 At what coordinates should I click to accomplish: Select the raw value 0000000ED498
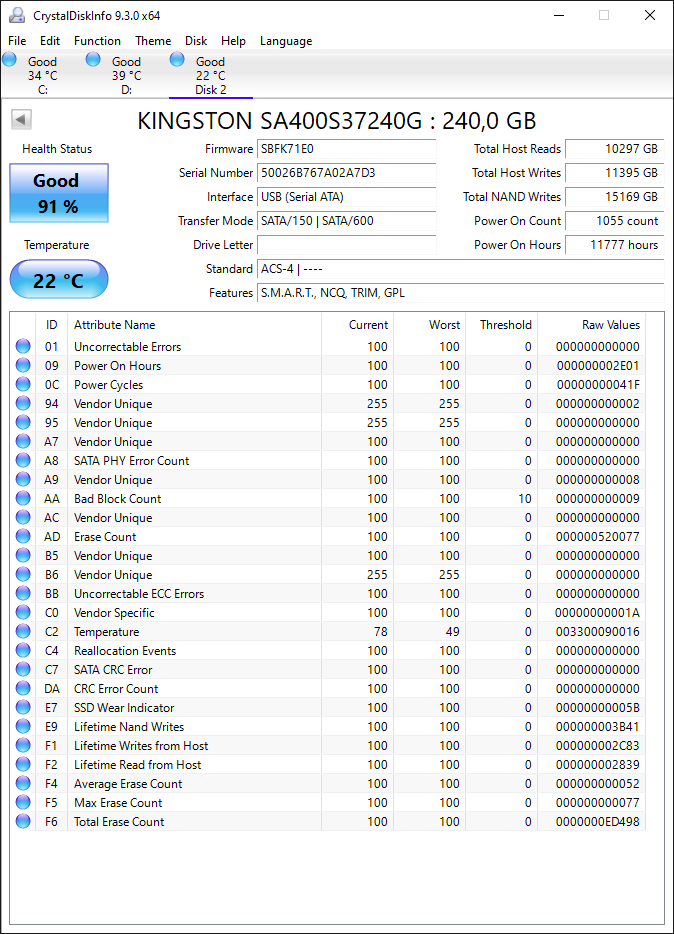point(598,821)
